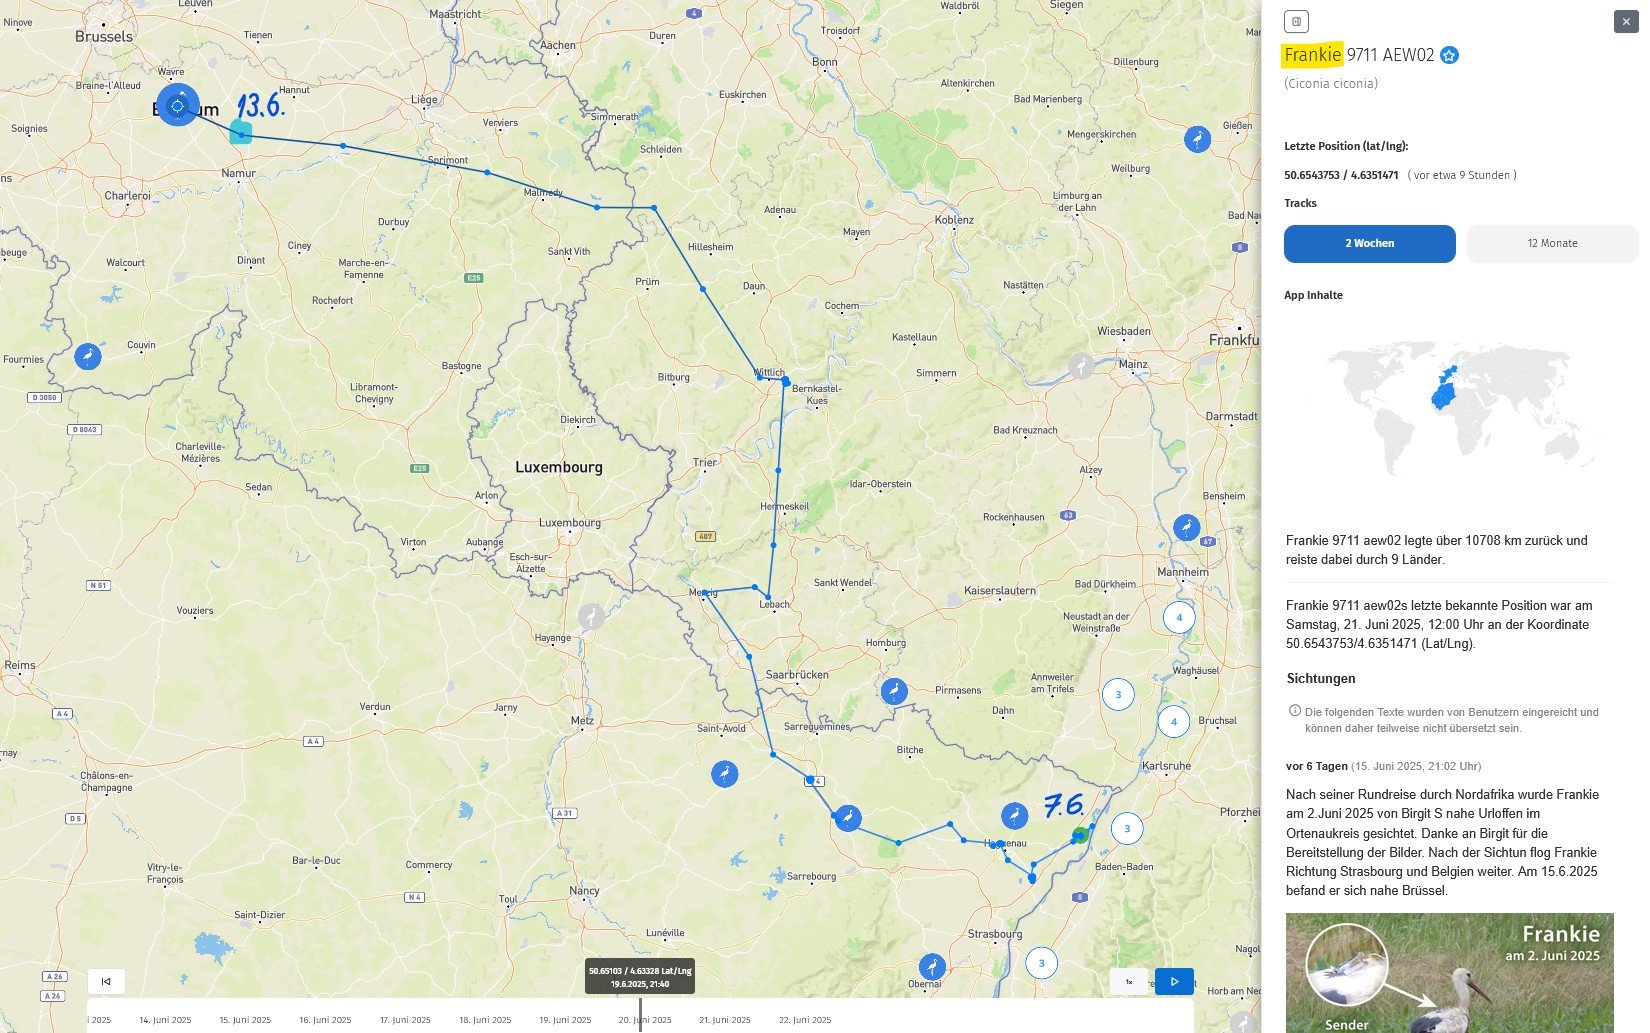Click 17. Juni 2025 on the timeline
The height and width of the screenshot is (1033, 1650).
tap(405, 1020)
